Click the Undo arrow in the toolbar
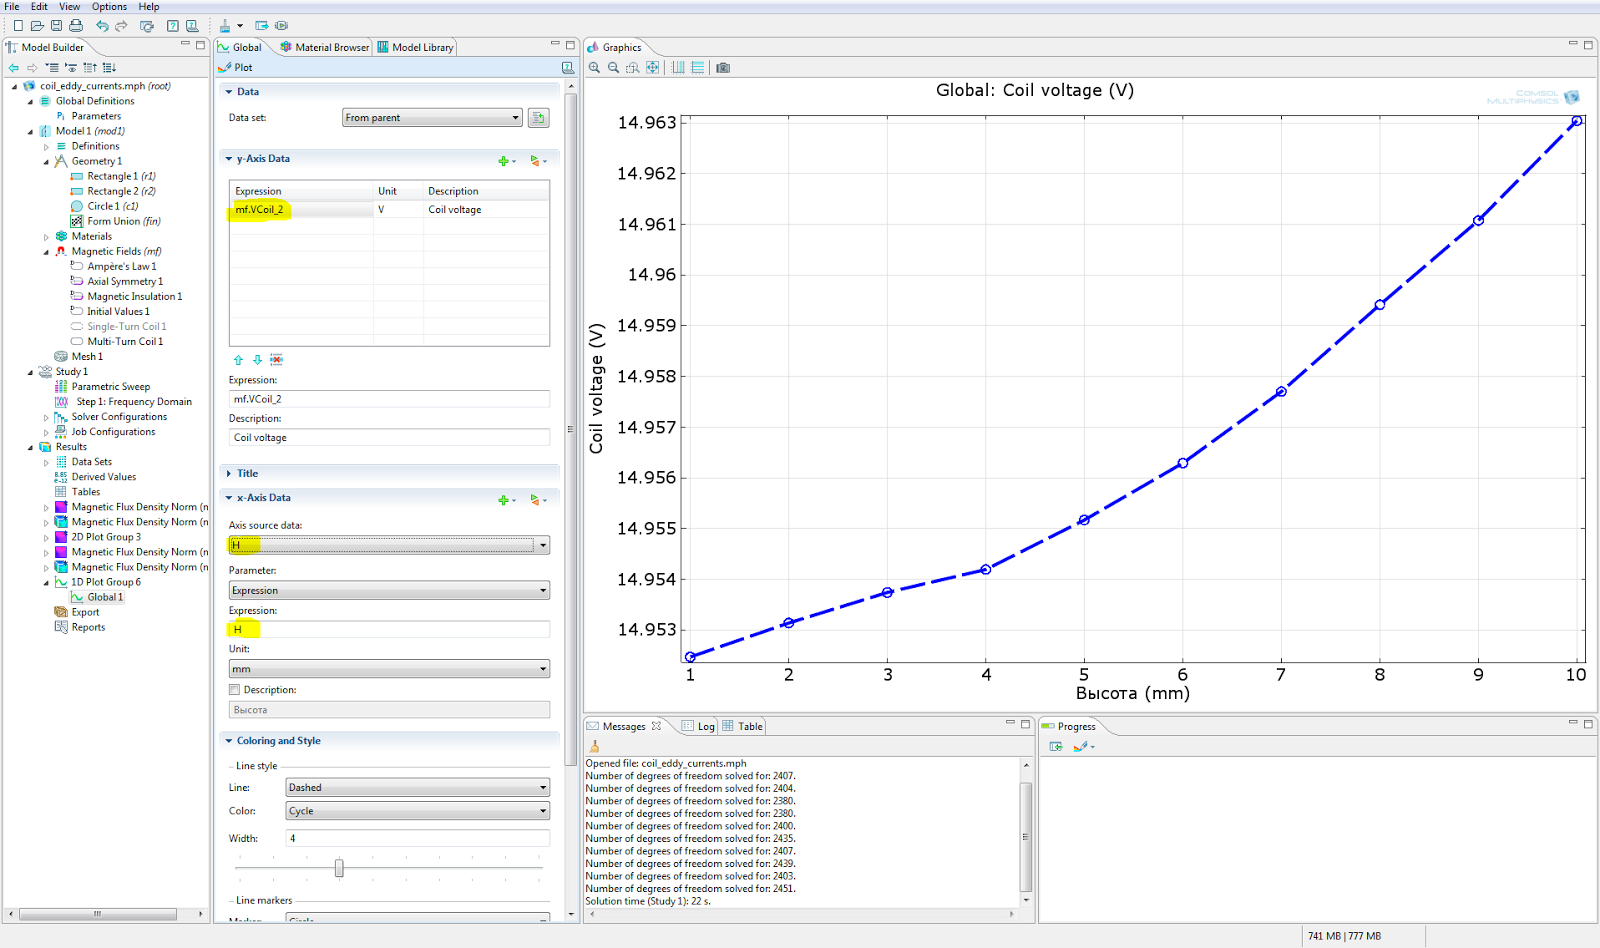The height and width of the screenshot is (948, 1600). pyautogui.click(x=101, y=26)
